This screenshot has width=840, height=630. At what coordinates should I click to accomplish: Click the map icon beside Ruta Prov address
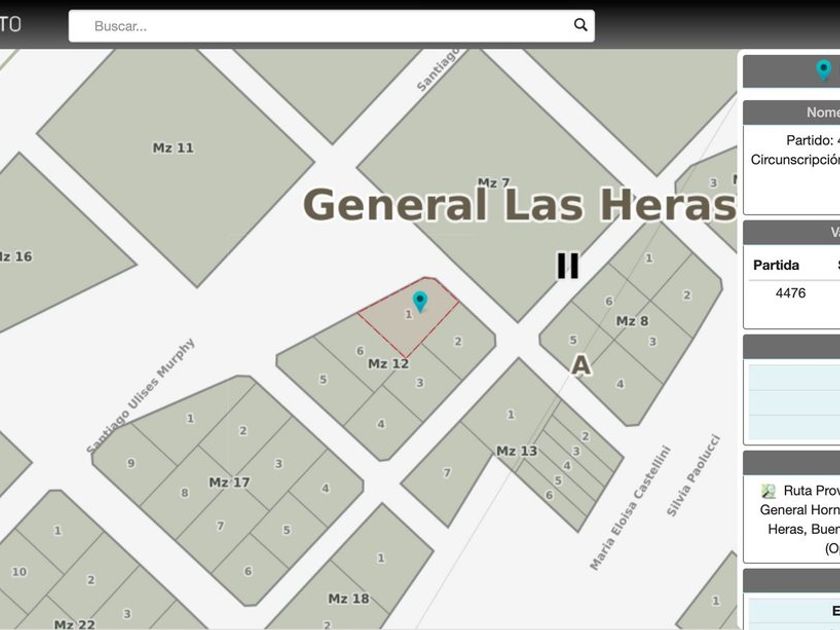(x=768, y=491)
